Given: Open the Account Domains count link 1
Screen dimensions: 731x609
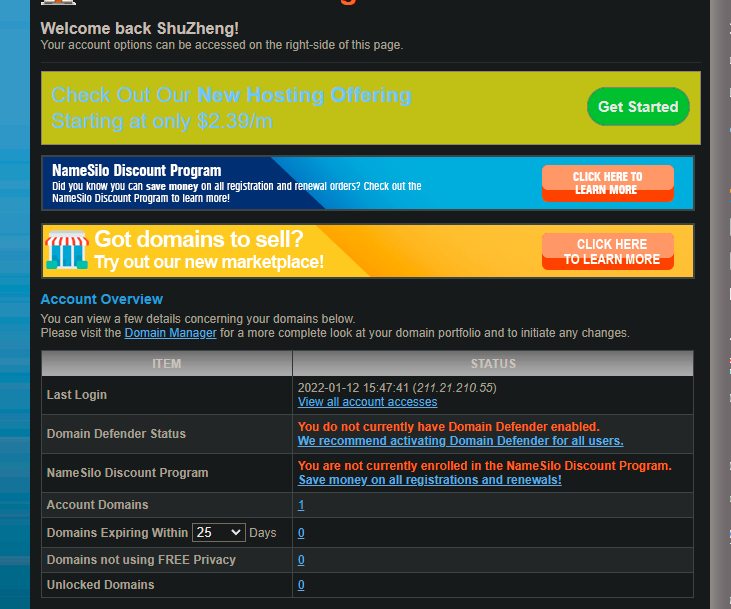Looking at the screenshot, I should click(x=301, y=505).
